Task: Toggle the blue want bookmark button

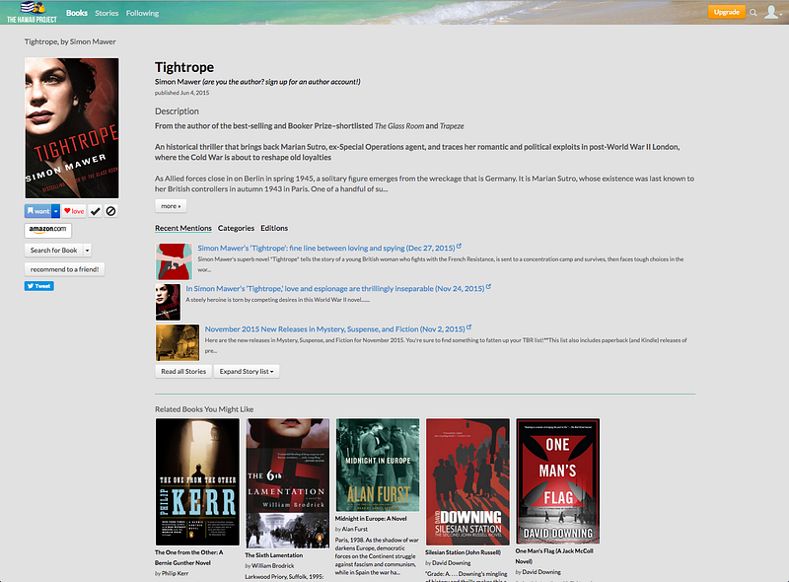Action: tap(37, 211)
